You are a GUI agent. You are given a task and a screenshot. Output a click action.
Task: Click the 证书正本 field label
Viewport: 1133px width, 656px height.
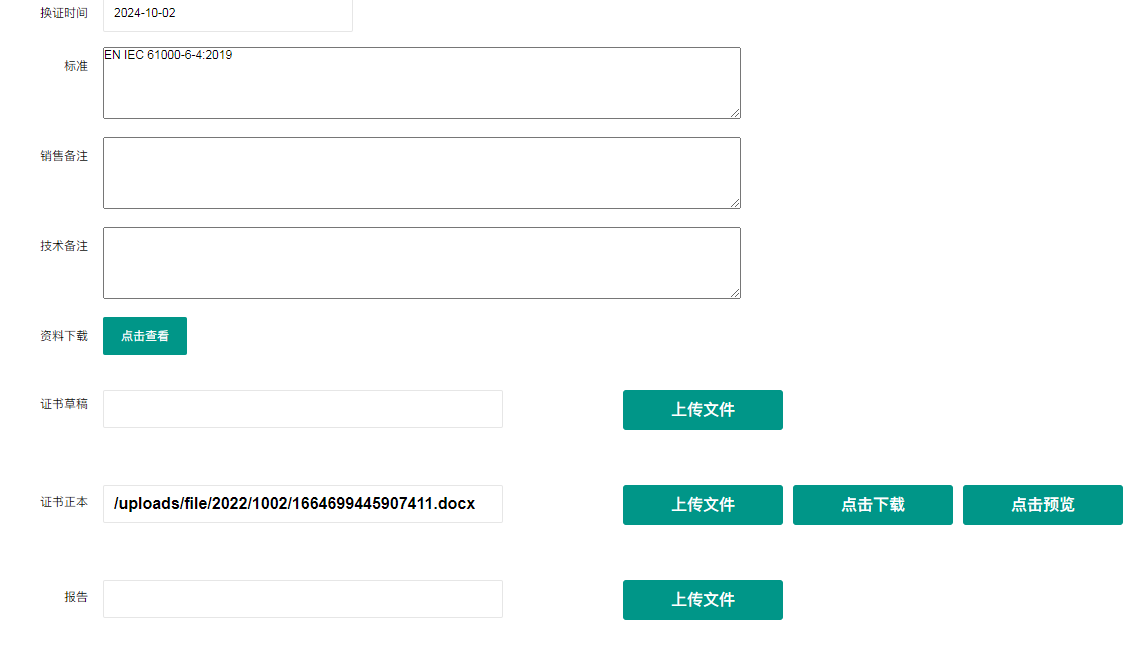pyautogui.click(x=64, y=502)
